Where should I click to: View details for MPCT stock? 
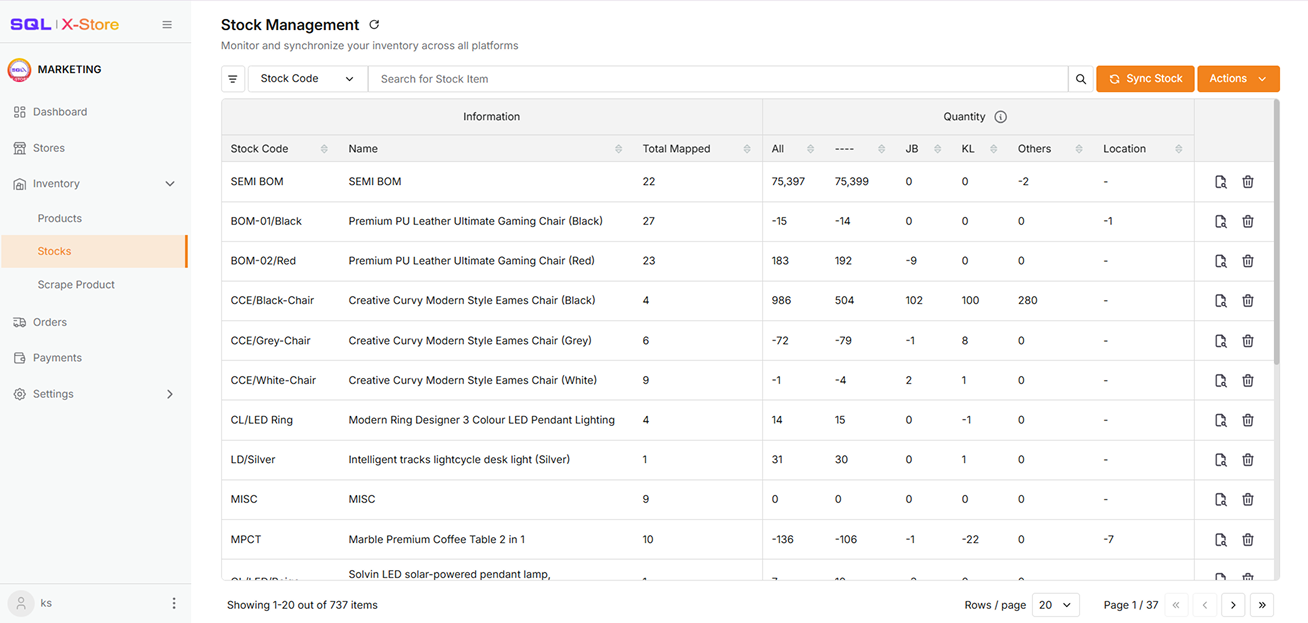click(x=1221, y=540)
